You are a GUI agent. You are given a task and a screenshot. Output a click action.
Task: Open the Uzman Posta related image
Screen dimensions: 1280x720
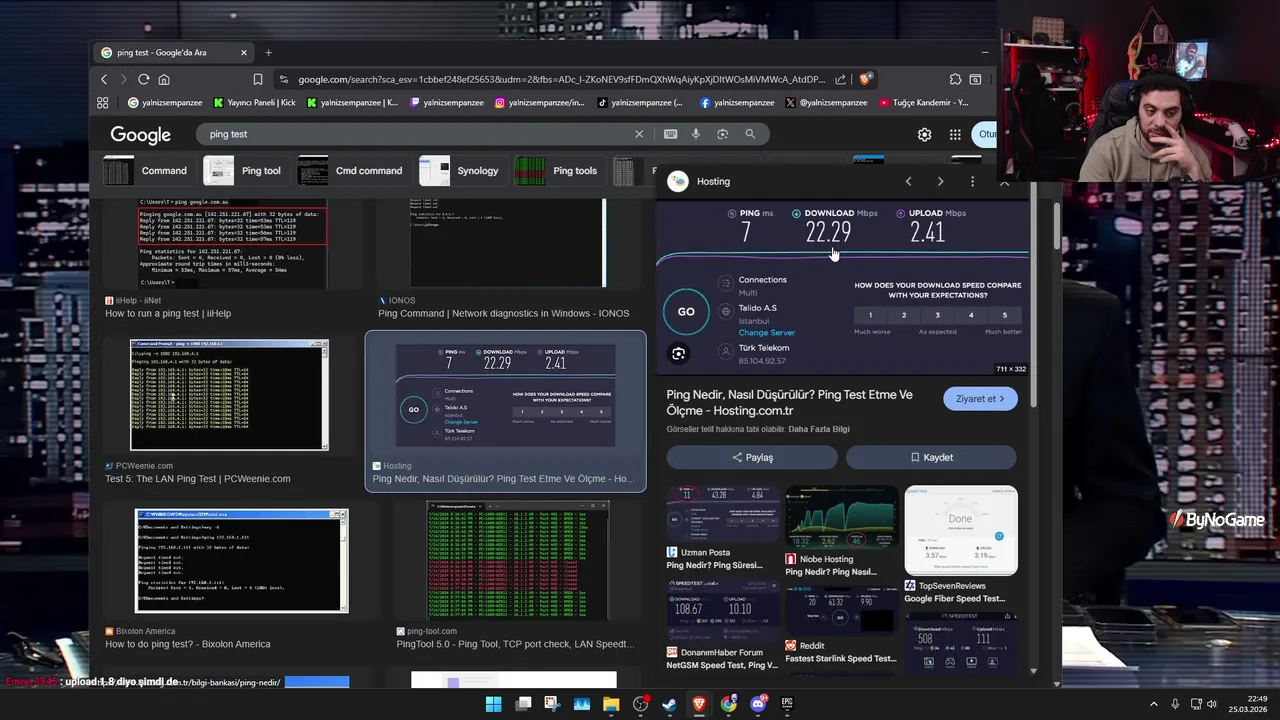(x=723, y=513)
